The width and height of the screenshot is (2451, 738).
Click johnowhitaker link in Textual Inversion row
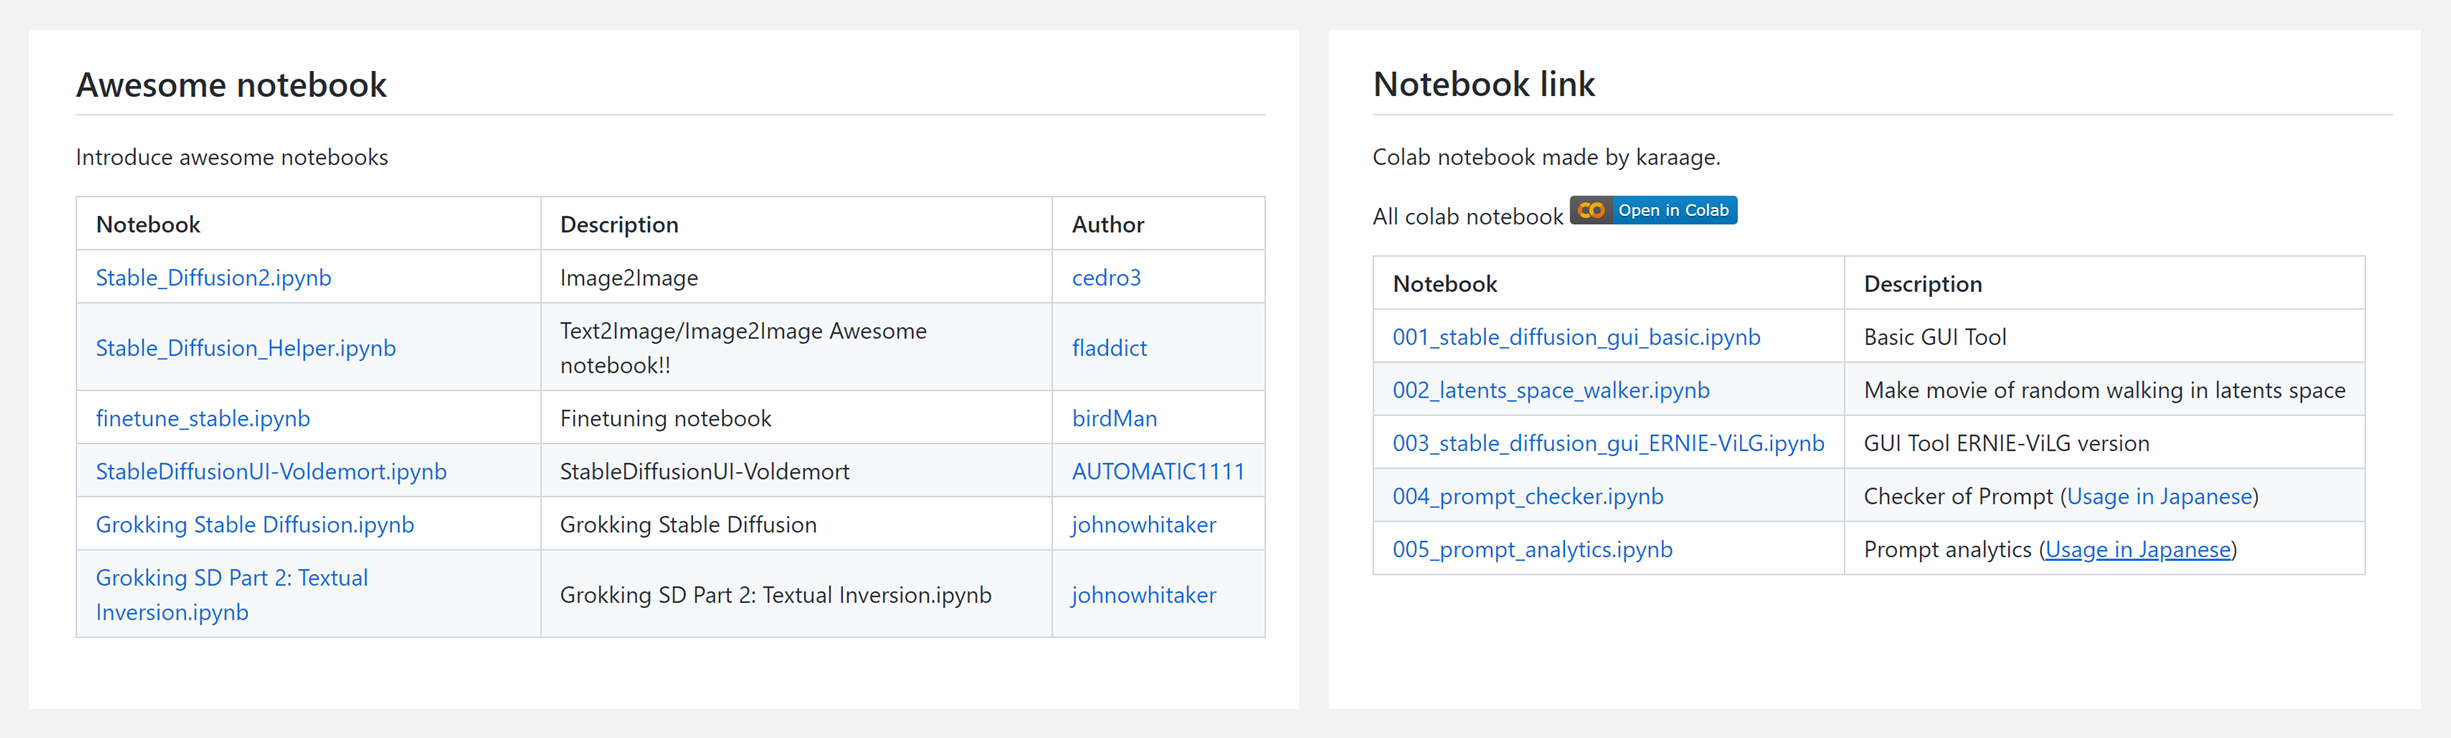1143,595
